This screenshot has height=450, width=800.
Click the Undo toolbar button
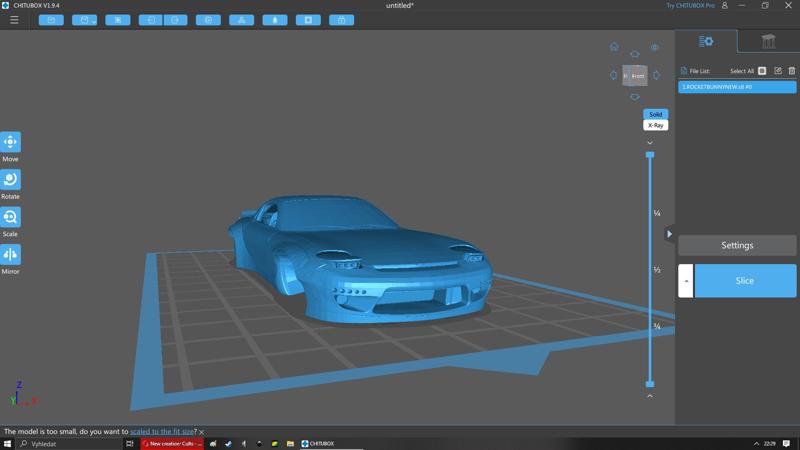coord(151,20)
